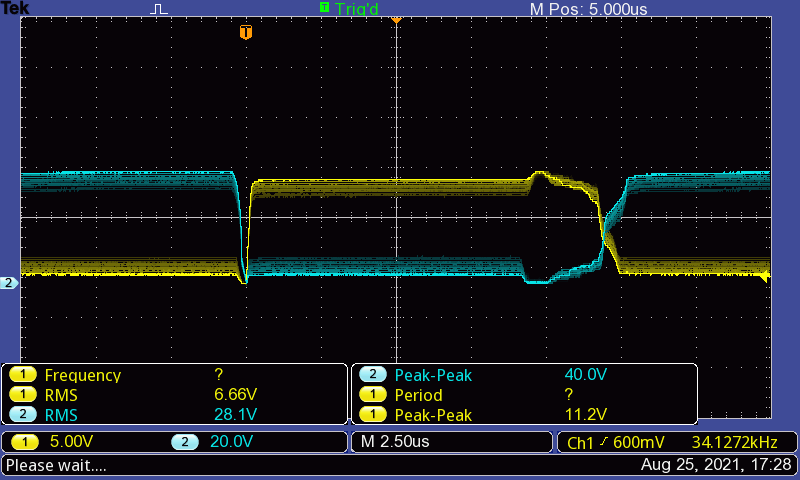
Task: Select the M Pos: 5.000us readout
Action: click(x=588, y=9)
